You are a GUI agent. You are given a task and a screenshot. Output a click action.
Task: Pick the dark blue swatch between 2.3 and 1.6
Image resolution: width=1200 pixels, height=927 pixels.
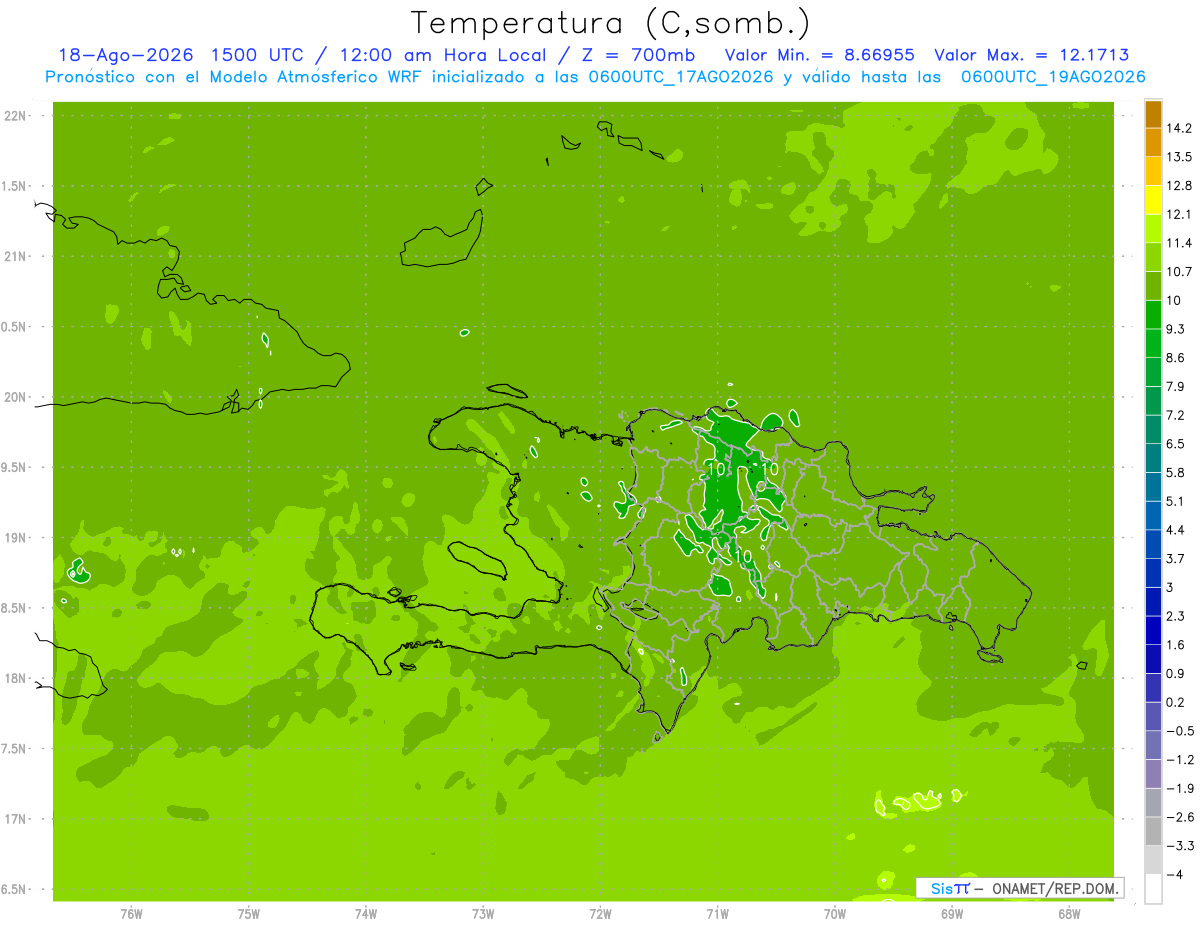(x=1153, y=630)
